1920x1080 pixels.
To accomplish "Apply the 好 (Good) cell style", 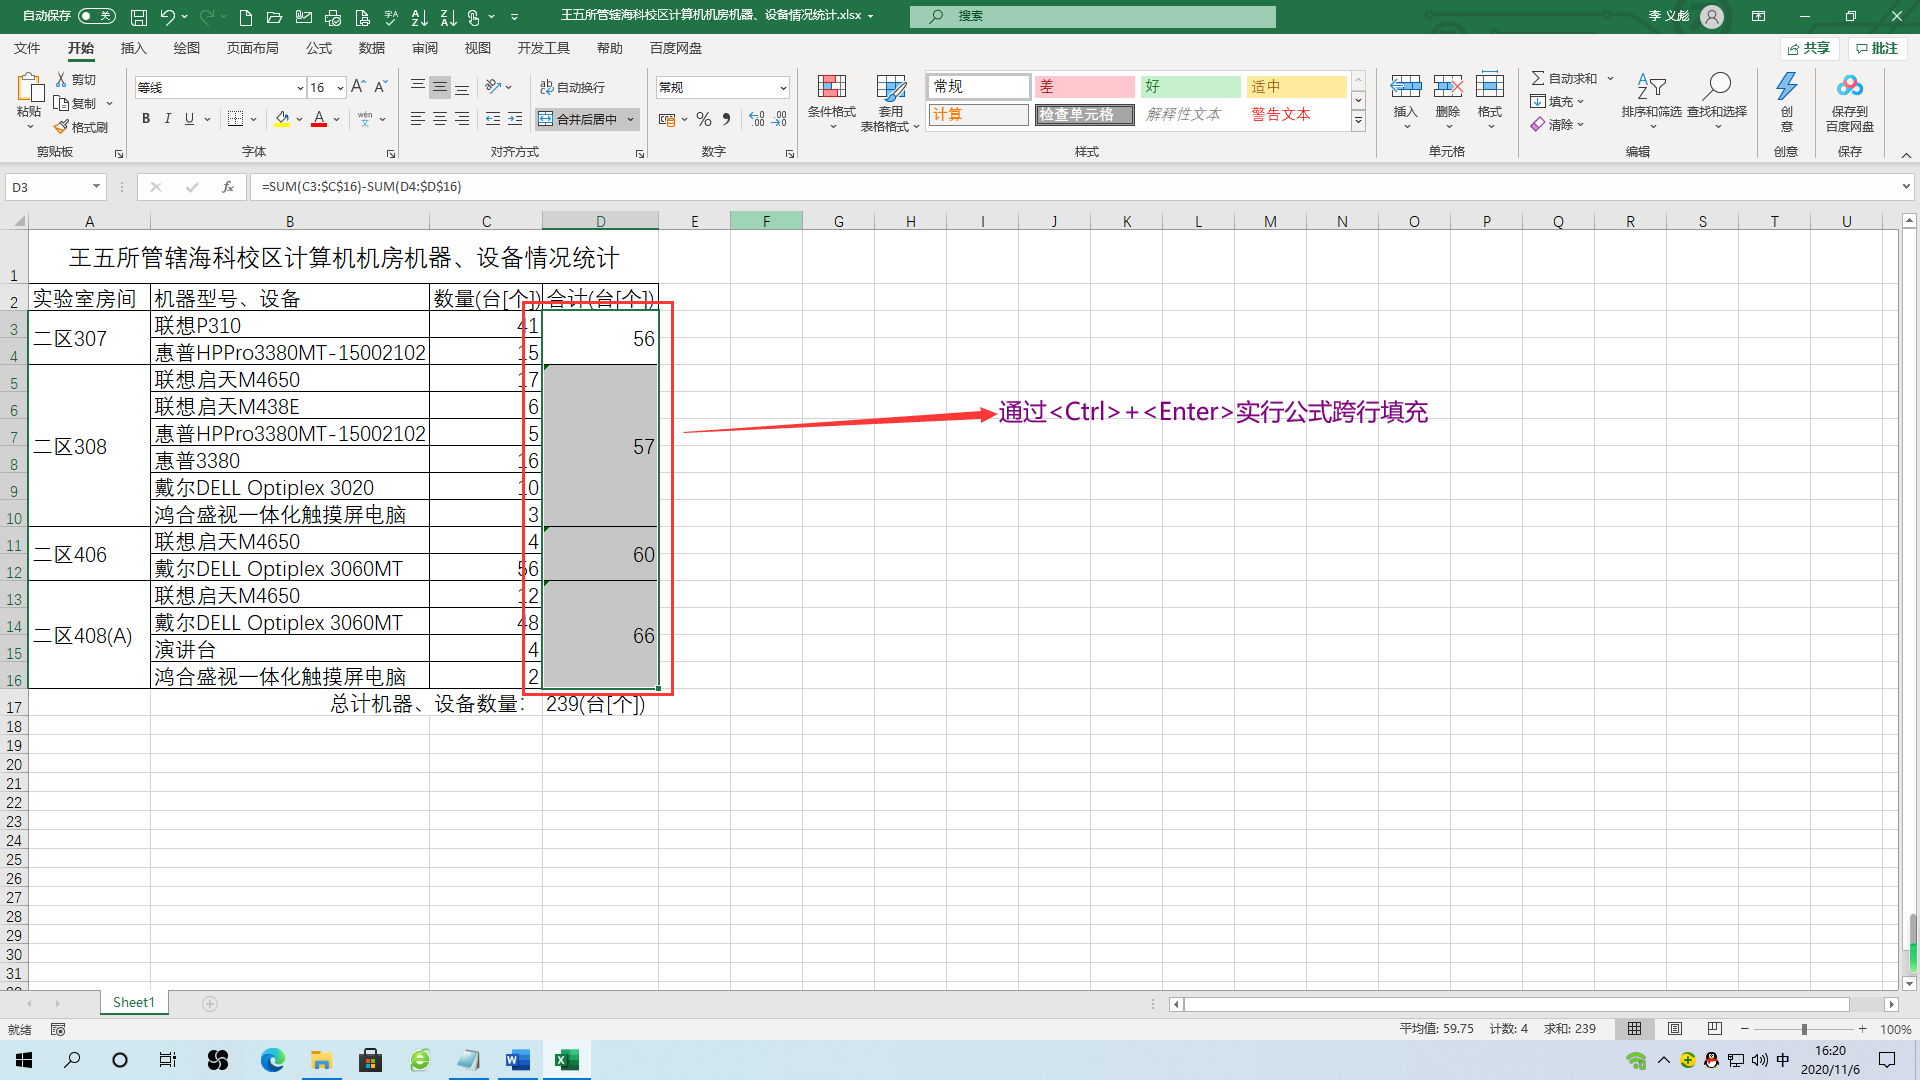I will 1190,87.
